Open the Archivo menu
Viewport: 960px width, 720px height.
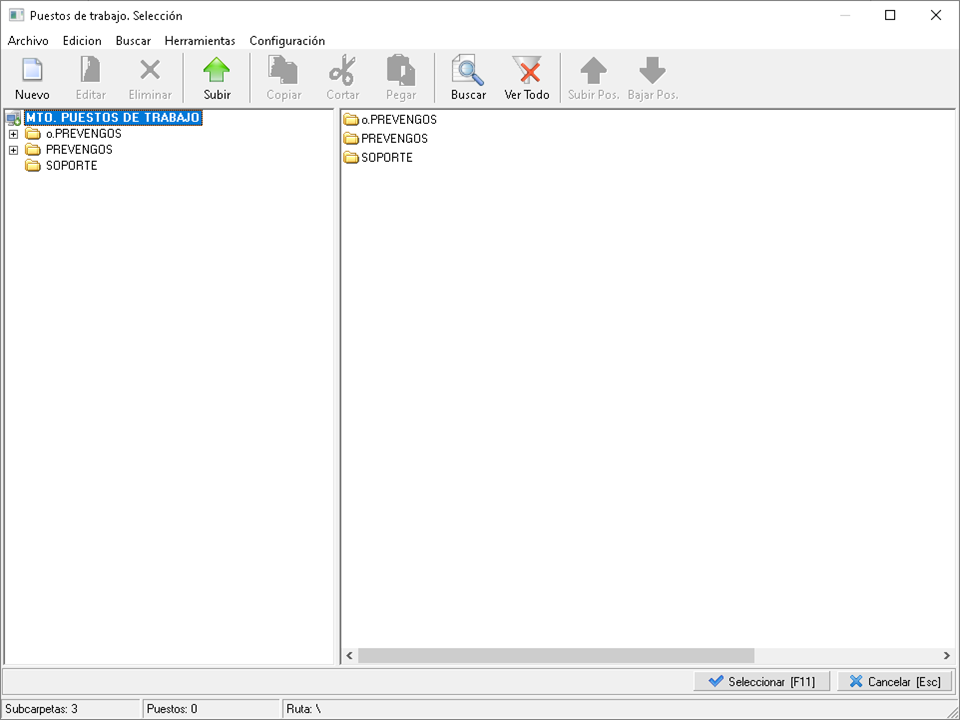point(28,41)
